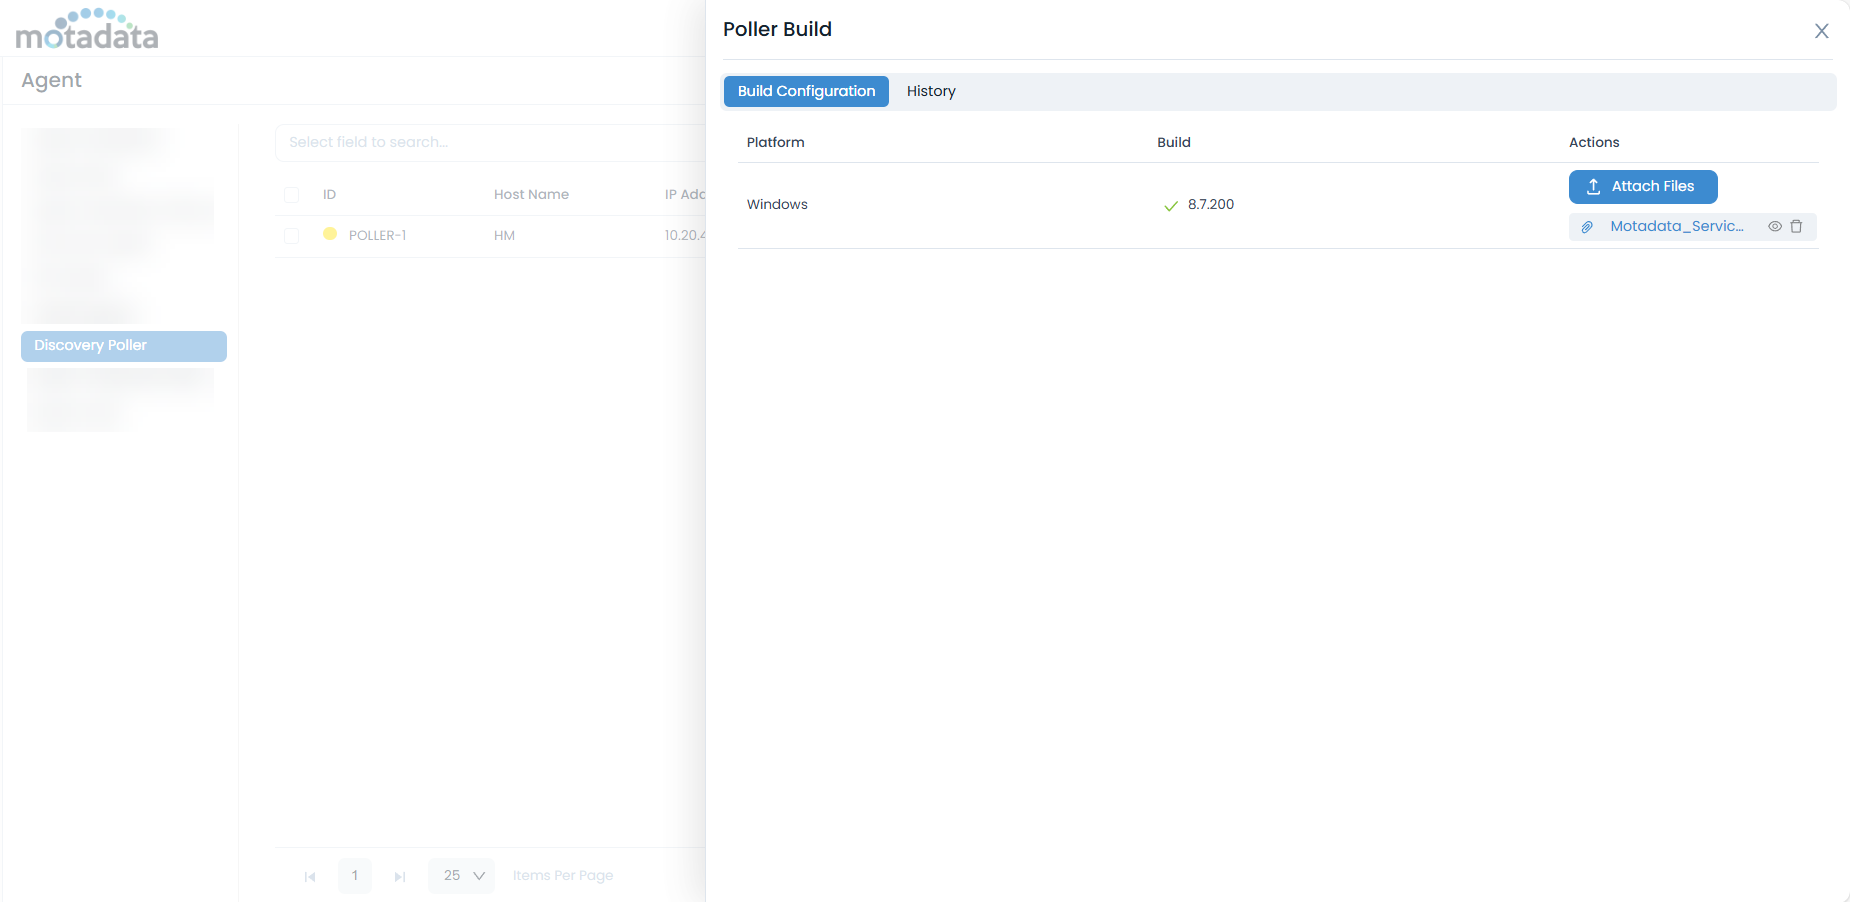
Task: Click the eye preview icon next to Motadata_Servic file
Action: [1775, 226]
